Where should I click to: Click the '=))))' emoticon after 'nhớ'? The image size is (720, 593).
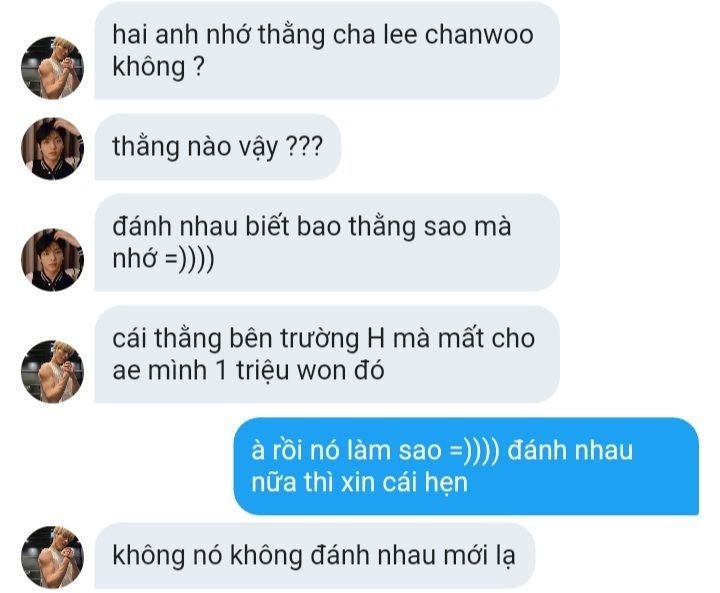(x=189, y=259)
